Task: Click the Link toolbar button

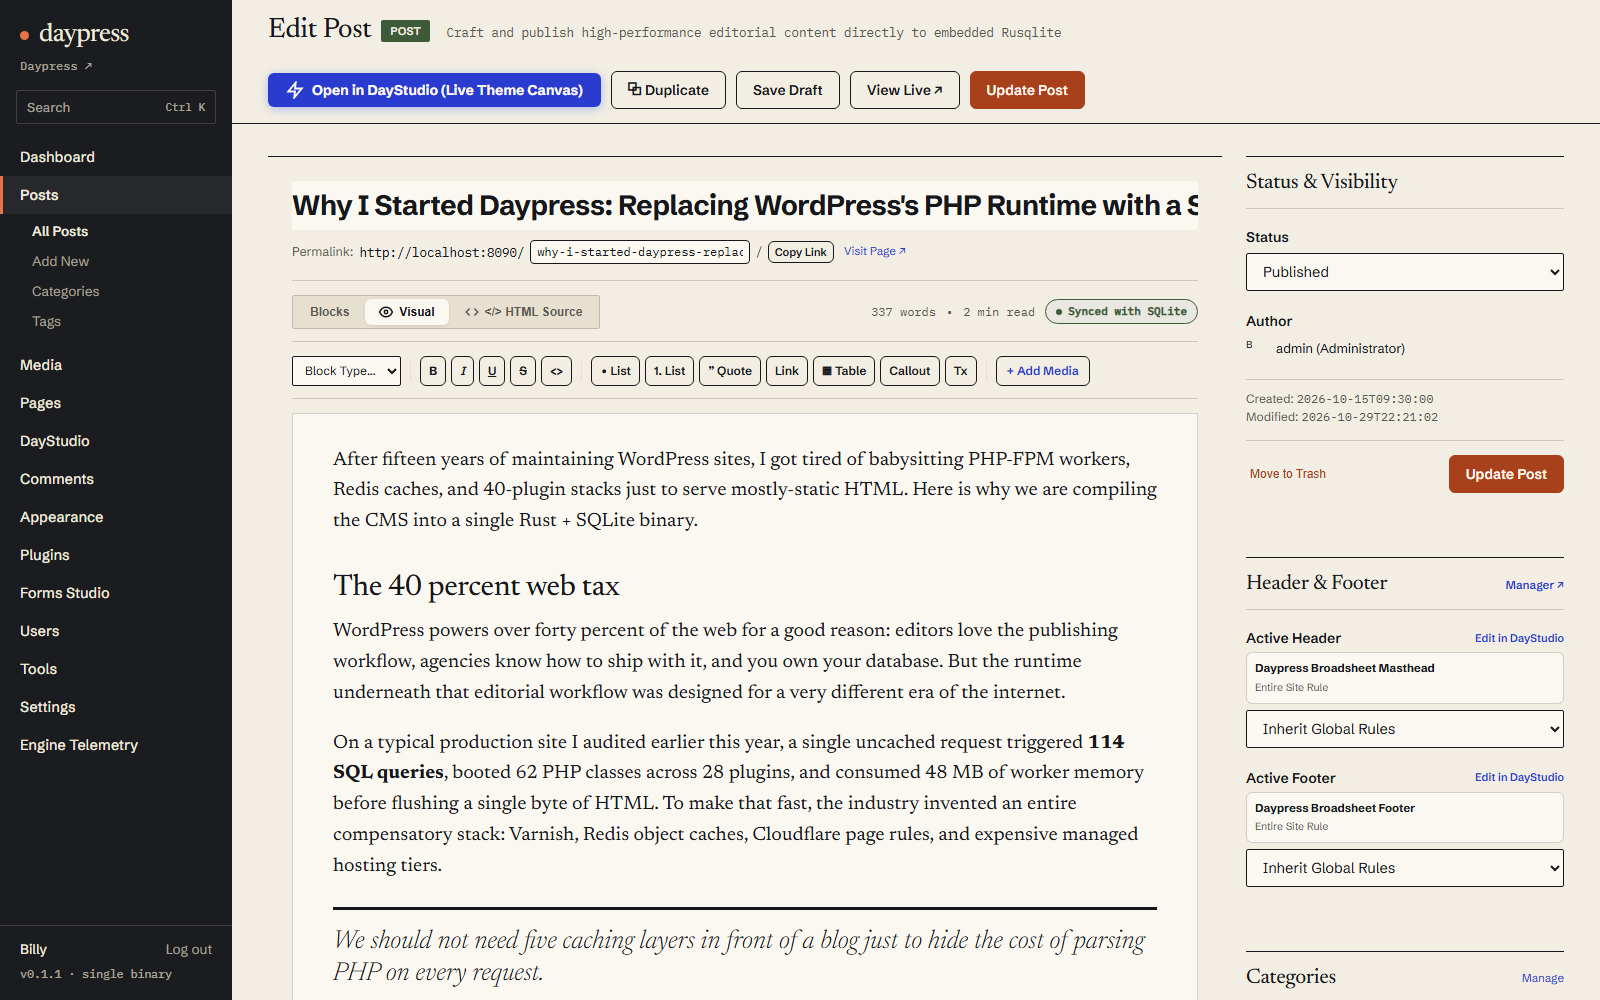Action: [787, 371]
